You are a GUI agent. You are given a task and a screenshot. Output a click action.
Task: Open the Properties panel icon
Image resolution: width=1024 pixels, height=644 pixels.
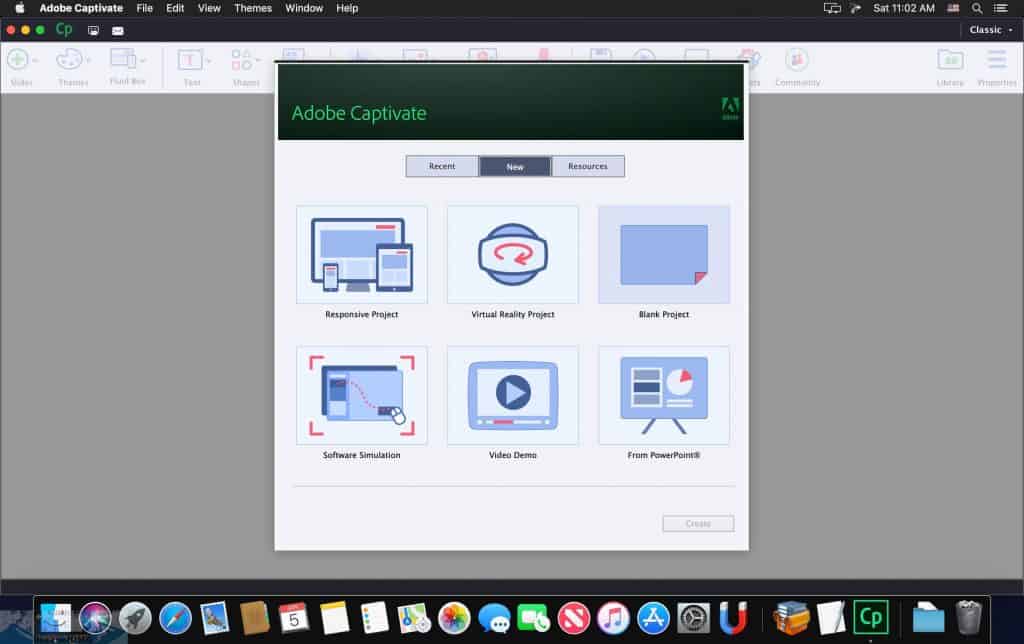coord(997,60)
